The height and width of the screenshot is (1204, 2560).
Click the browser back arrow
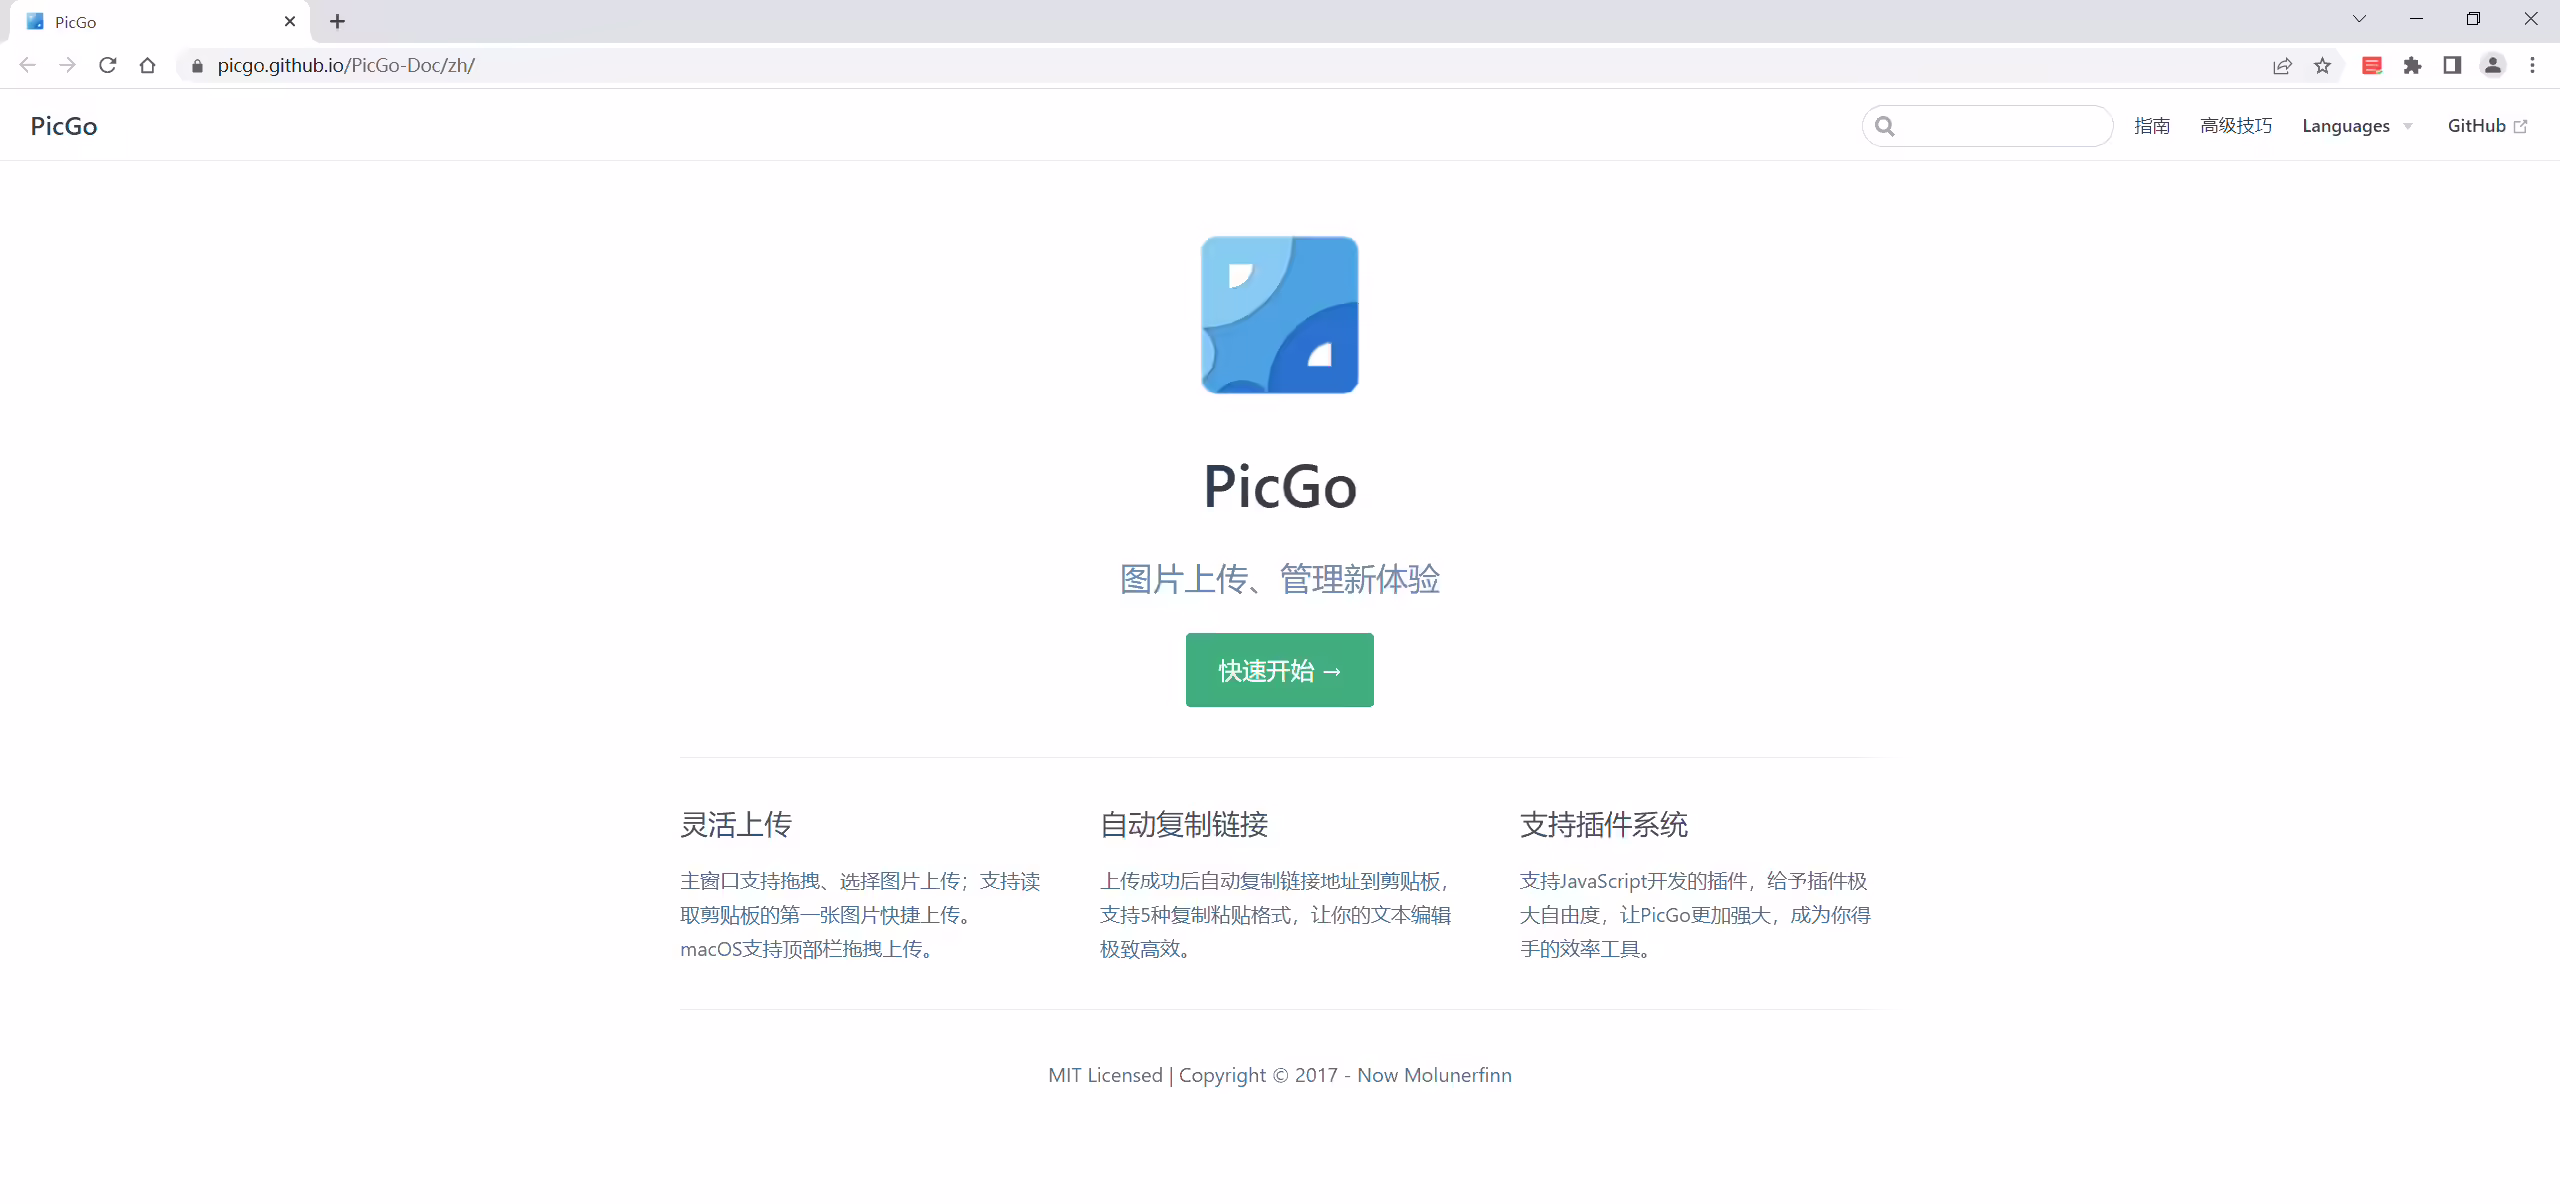tap(27, 65)
